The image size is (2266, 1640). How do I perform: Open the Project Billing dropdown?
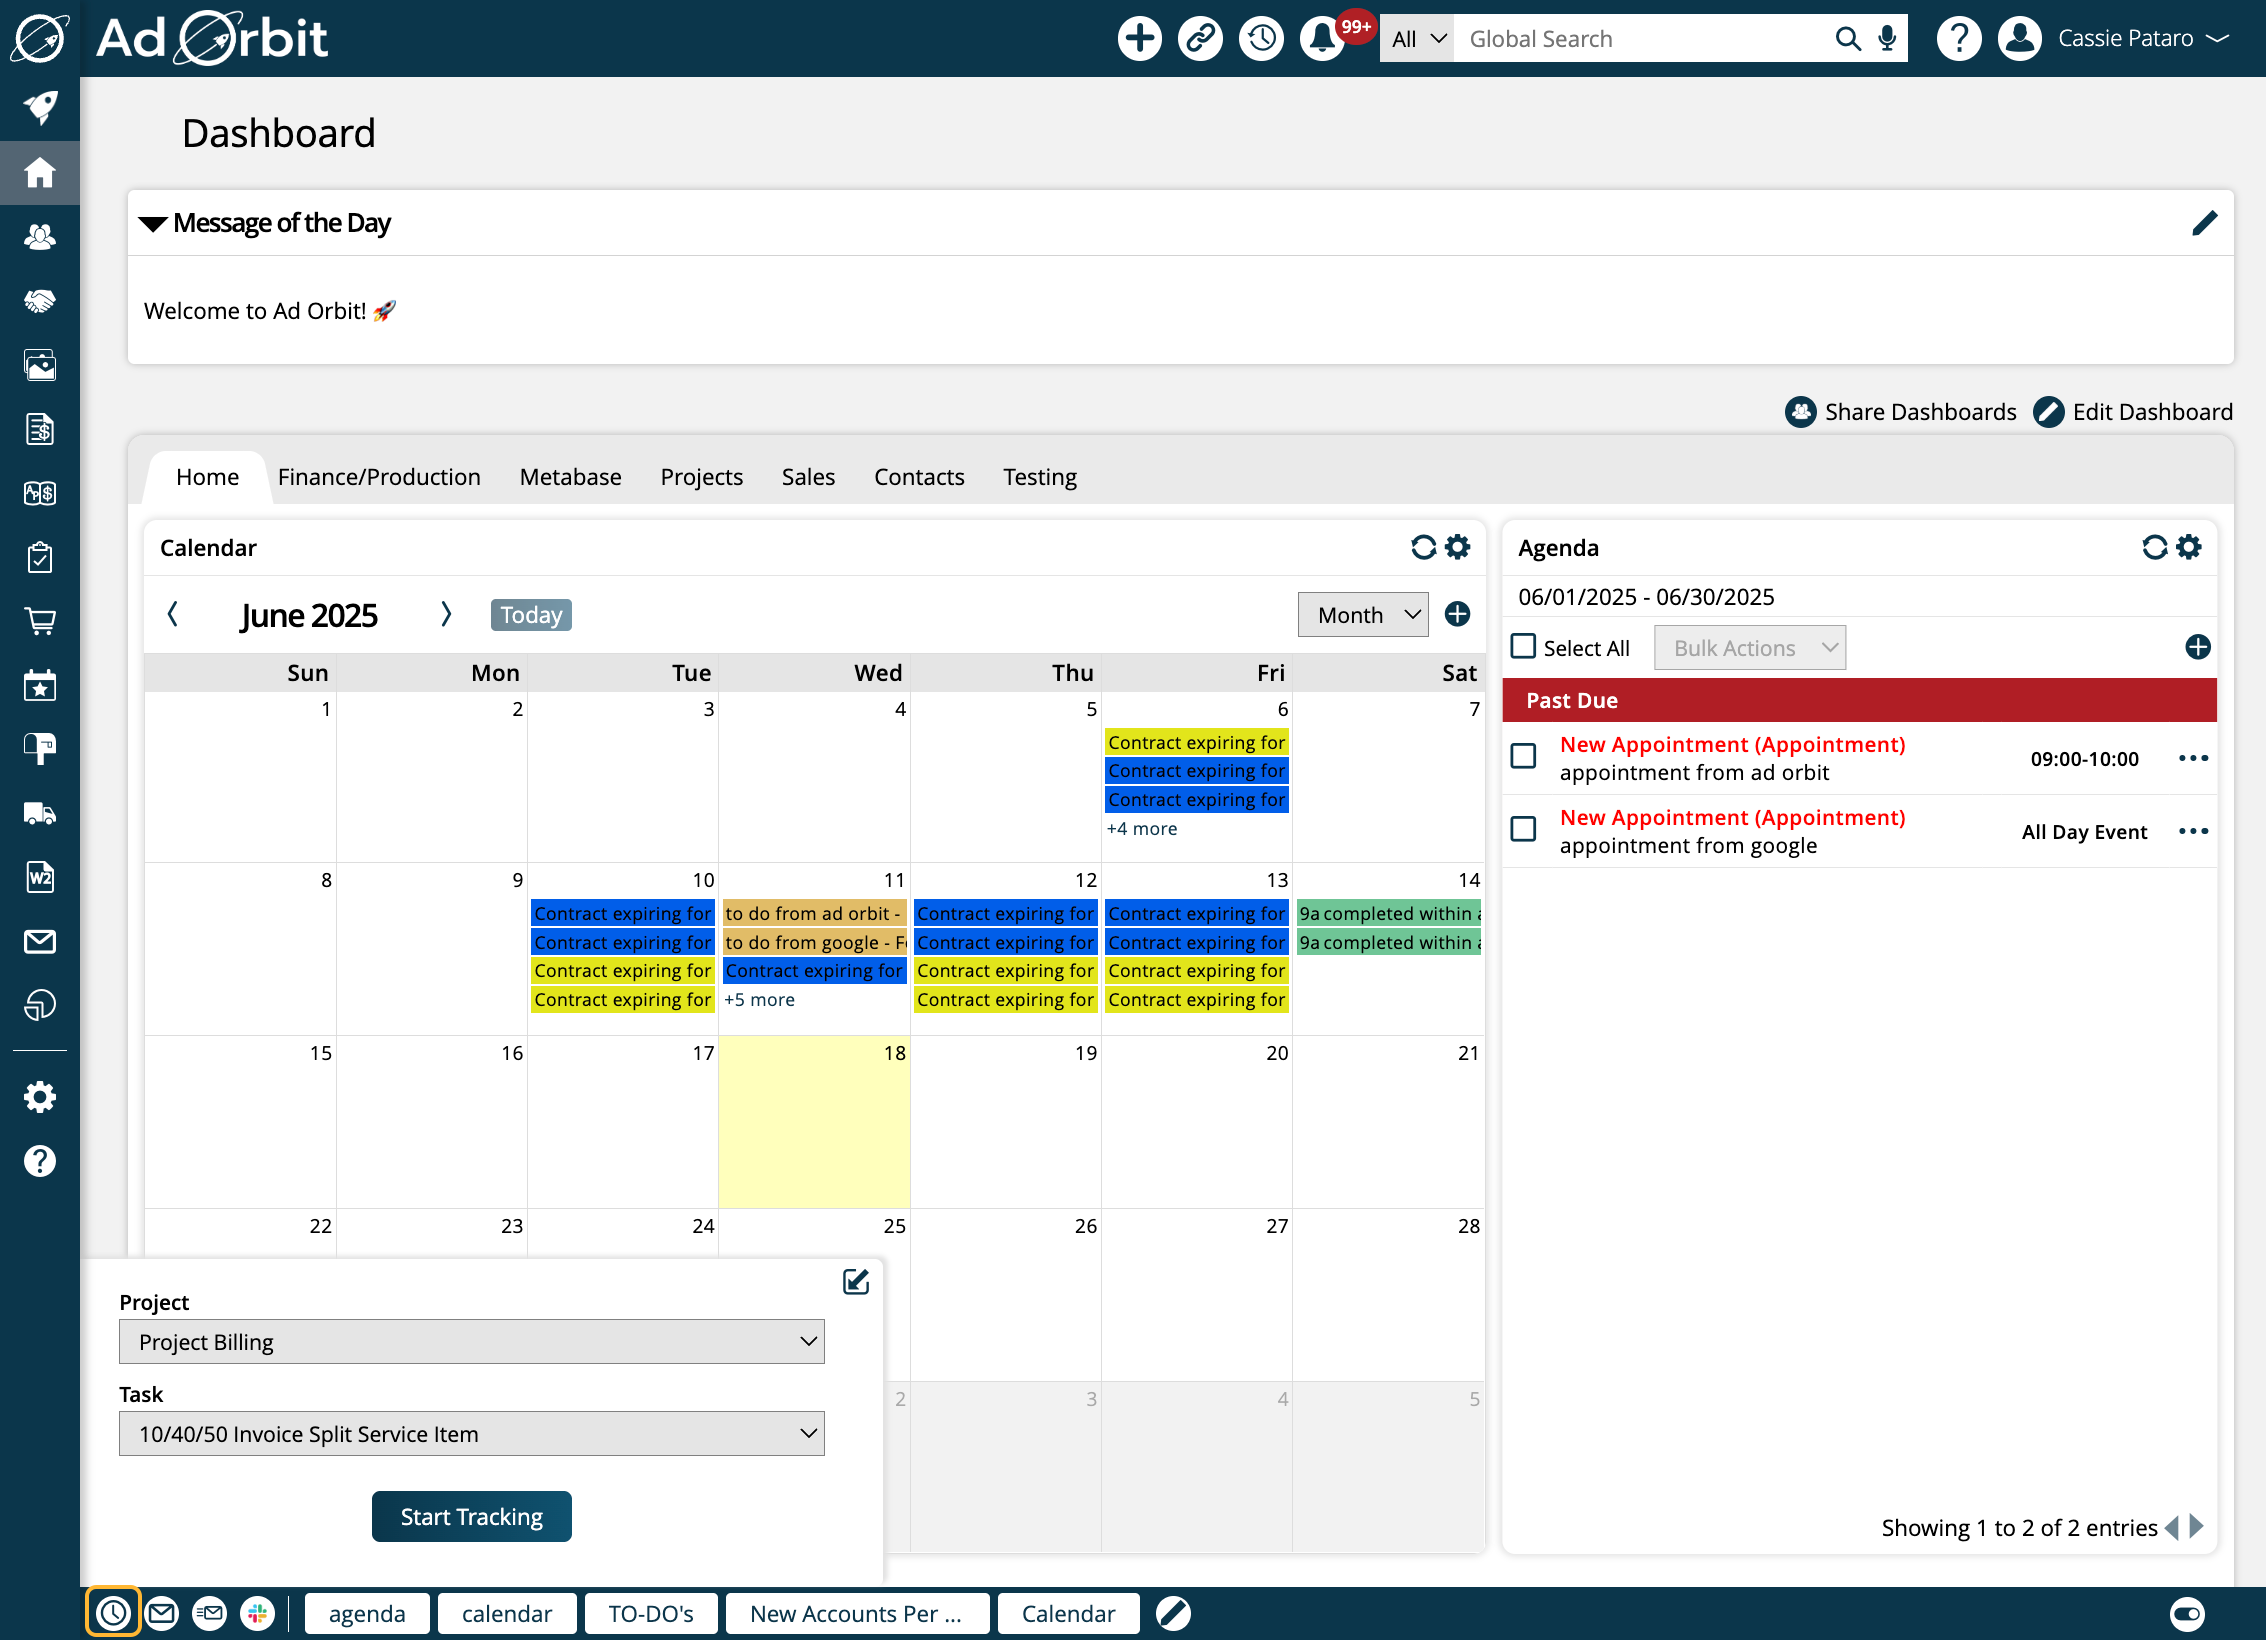click(x=472, y=1342)
